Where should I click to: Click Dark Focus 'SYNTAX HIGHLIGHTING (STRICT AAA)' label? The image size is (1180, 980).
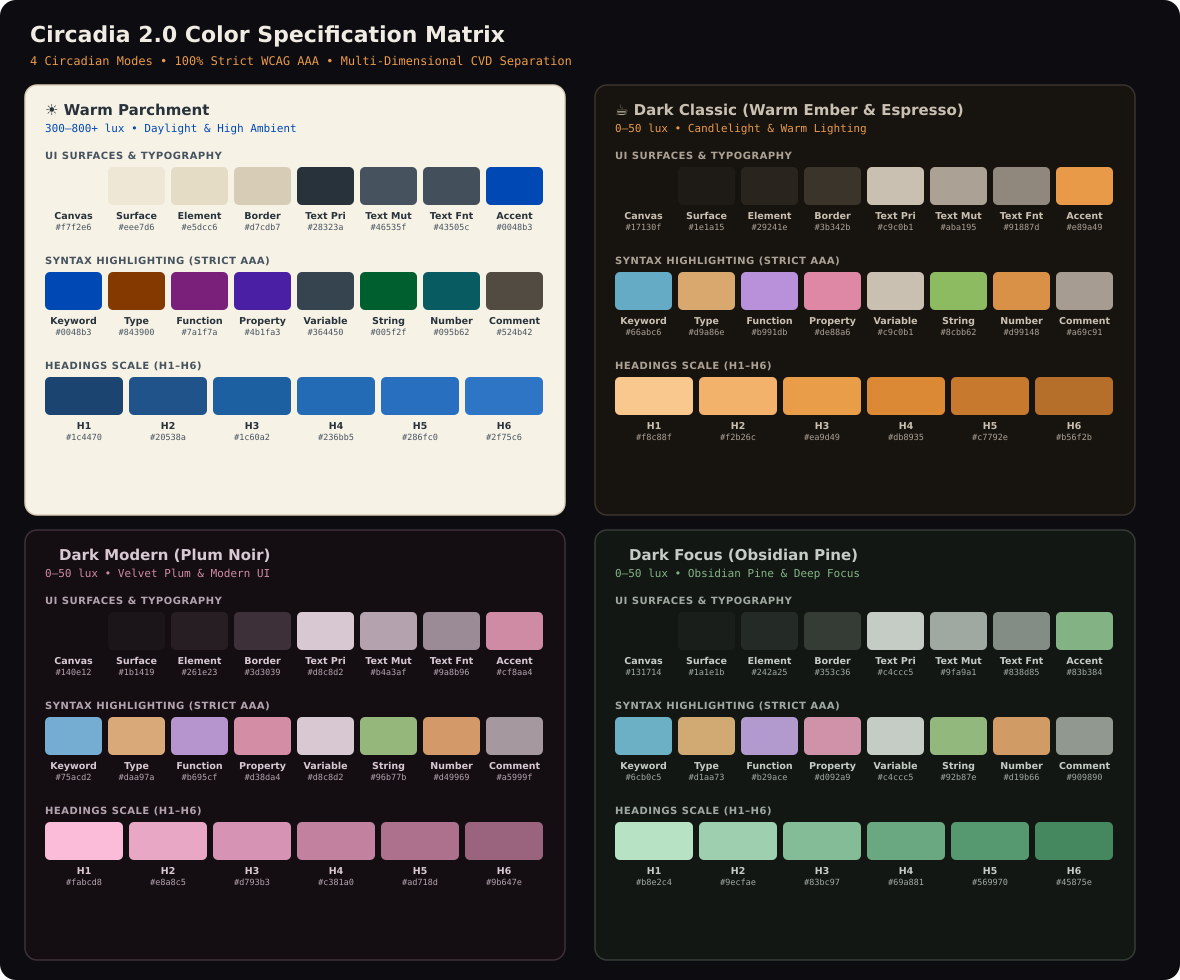[x=728, y=705]
